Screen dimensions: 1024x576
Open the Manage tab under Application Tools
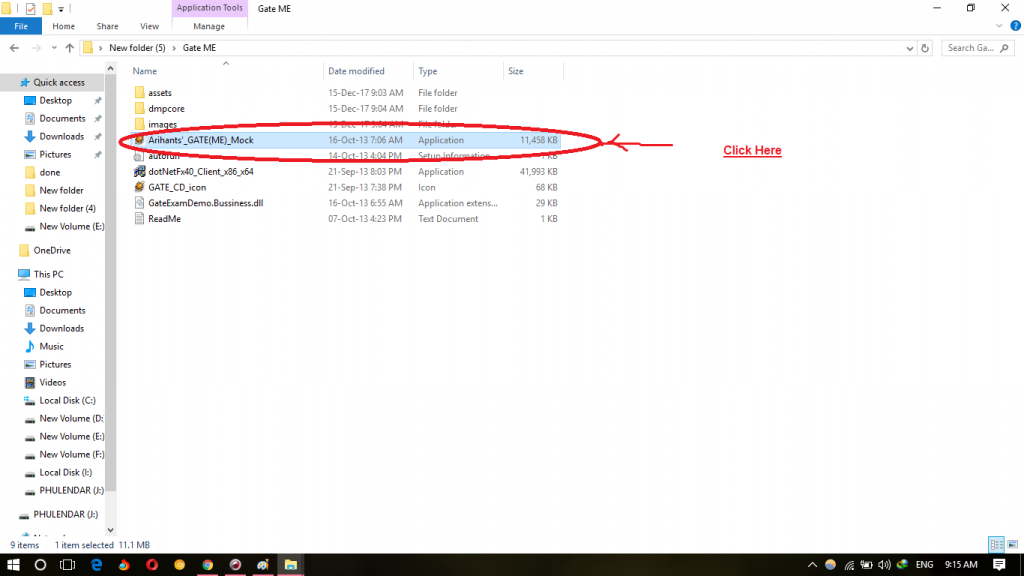pos(209,26)
